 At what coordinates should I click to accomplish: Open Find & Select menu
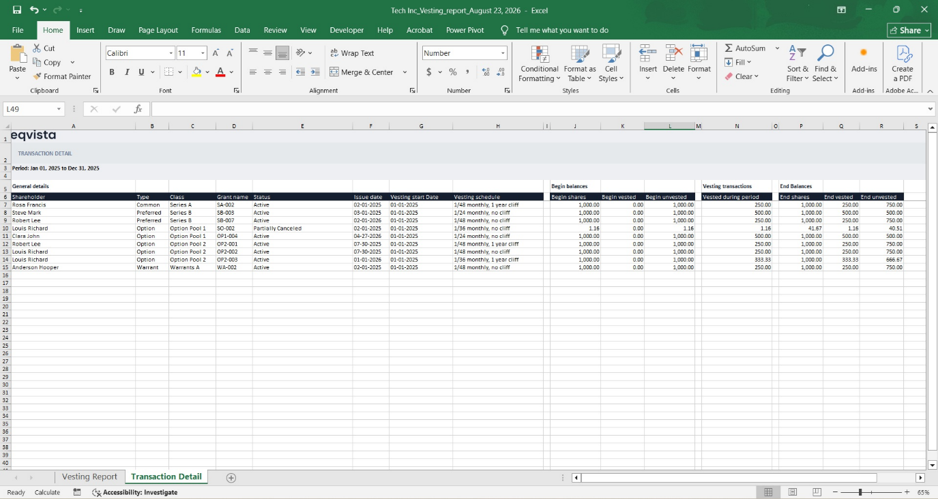[826, 64]
